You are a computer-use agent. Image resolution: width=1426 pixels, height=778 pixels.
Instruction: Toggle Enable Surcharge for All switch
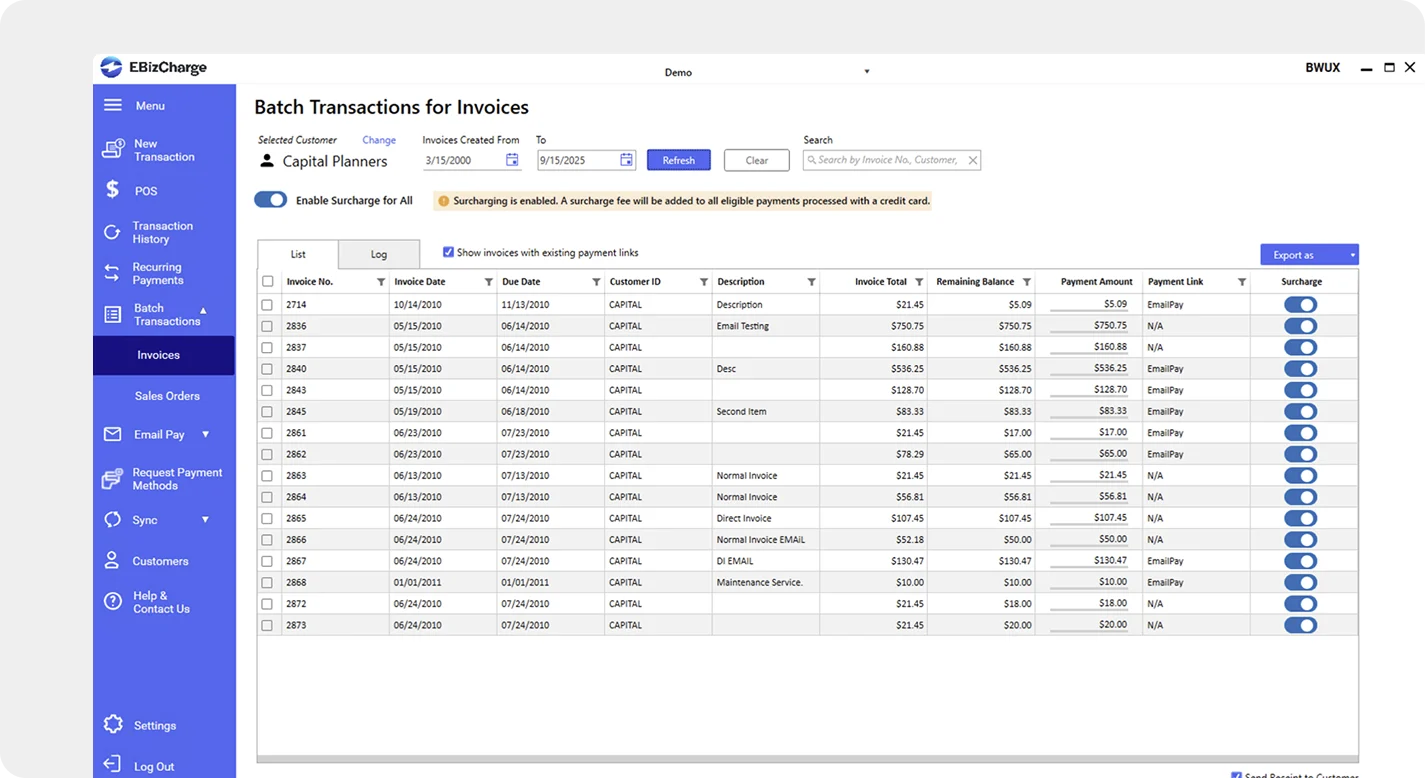pos(271,200)
